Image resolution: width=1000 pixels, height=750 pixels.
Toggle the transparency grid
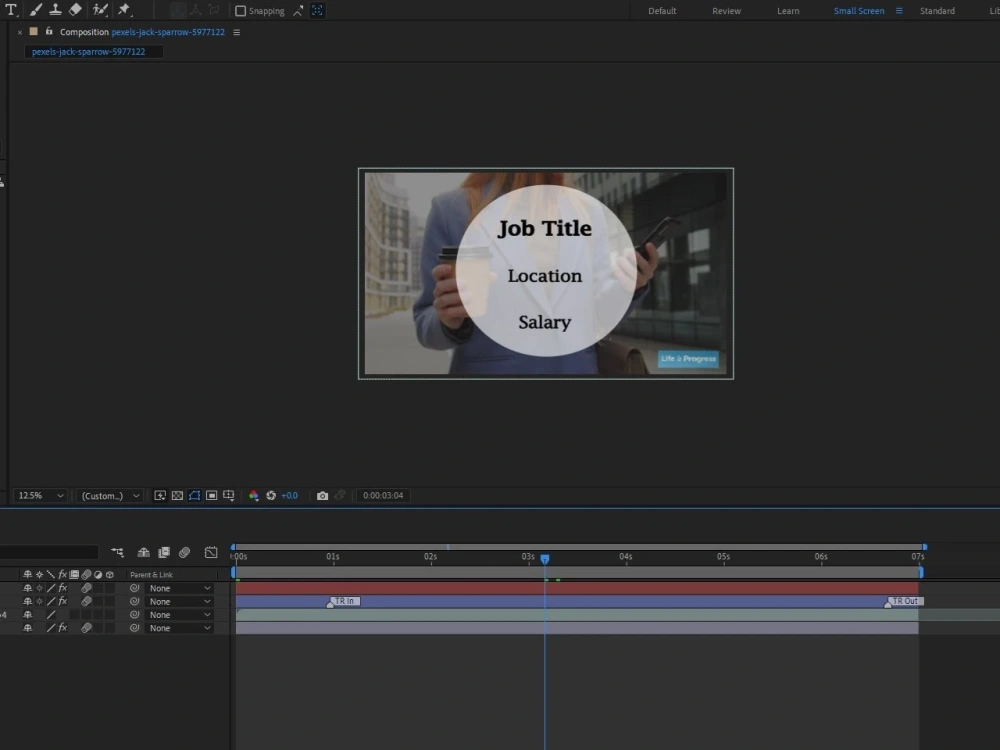[x=177, y=496]
